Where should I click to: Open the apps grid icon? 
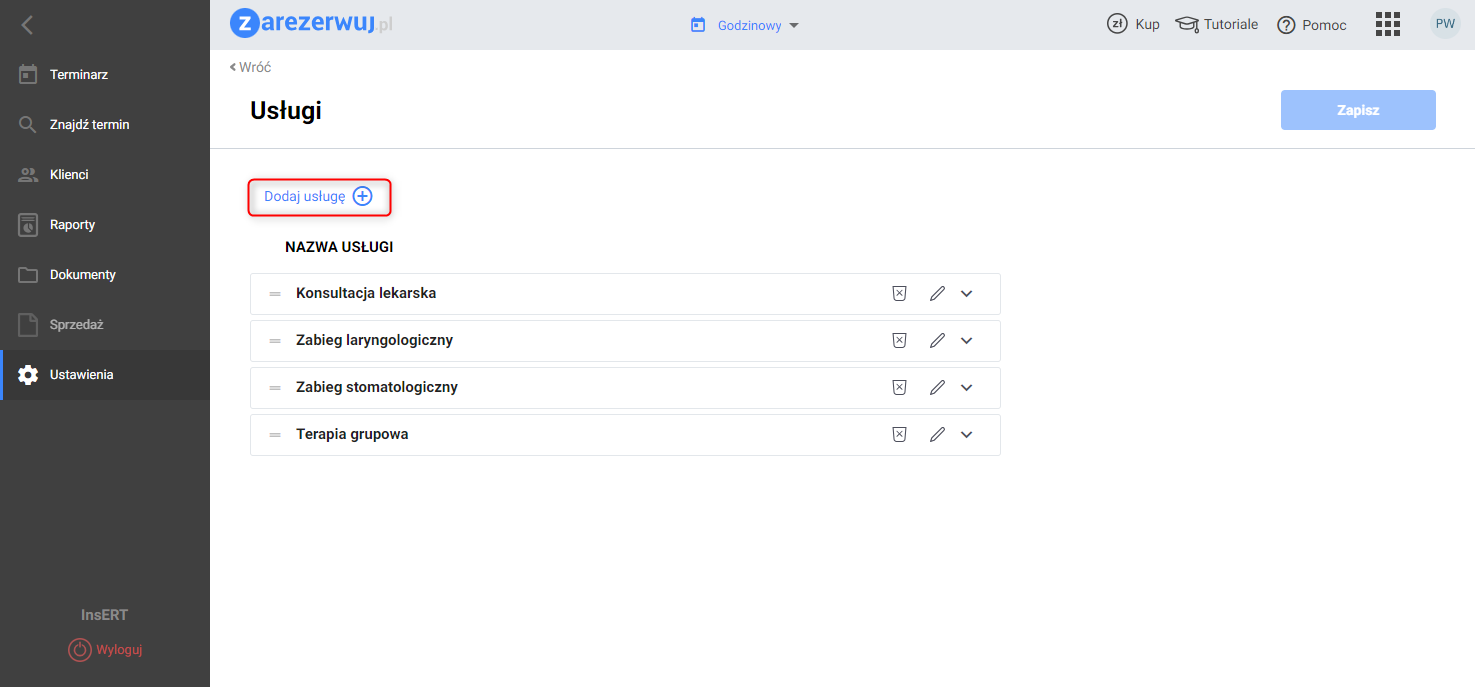[1387, 25]
